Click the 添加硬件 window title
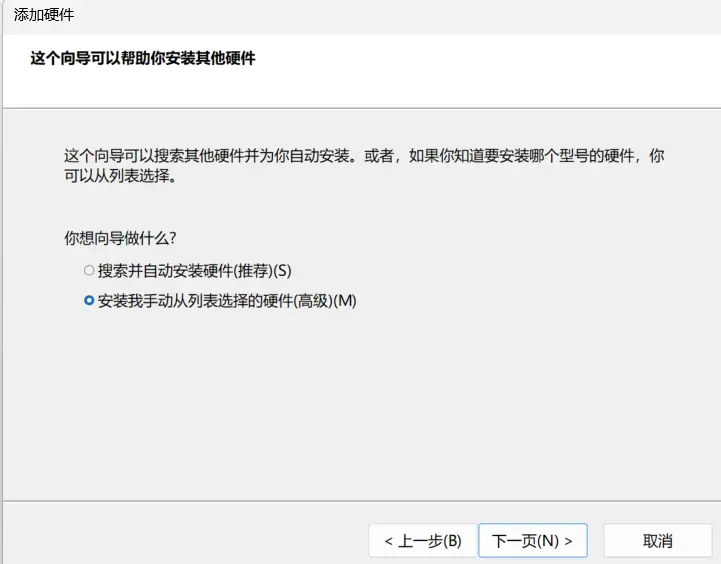This screenshot has width=721, height=564. [x=43, y=15]
